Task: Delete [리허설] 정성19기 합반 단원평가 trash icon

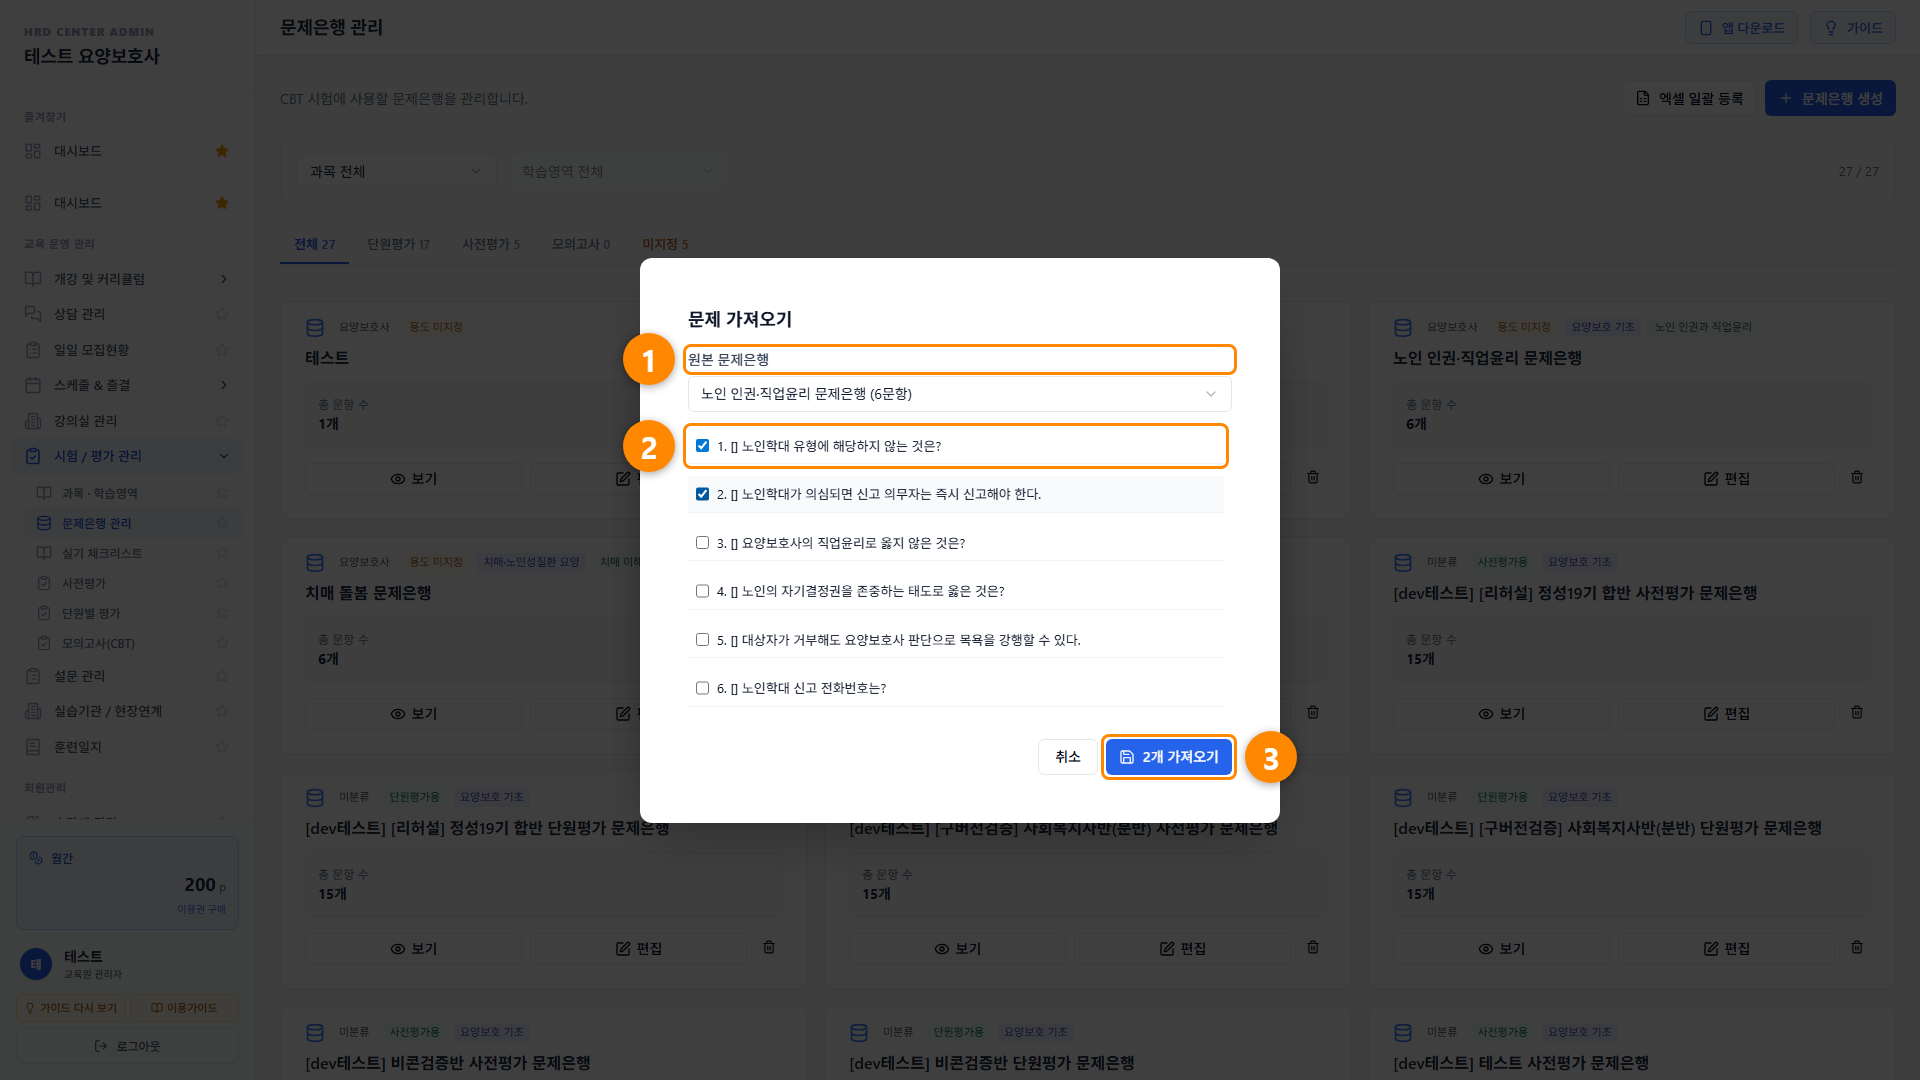Action: click(768, 947)
